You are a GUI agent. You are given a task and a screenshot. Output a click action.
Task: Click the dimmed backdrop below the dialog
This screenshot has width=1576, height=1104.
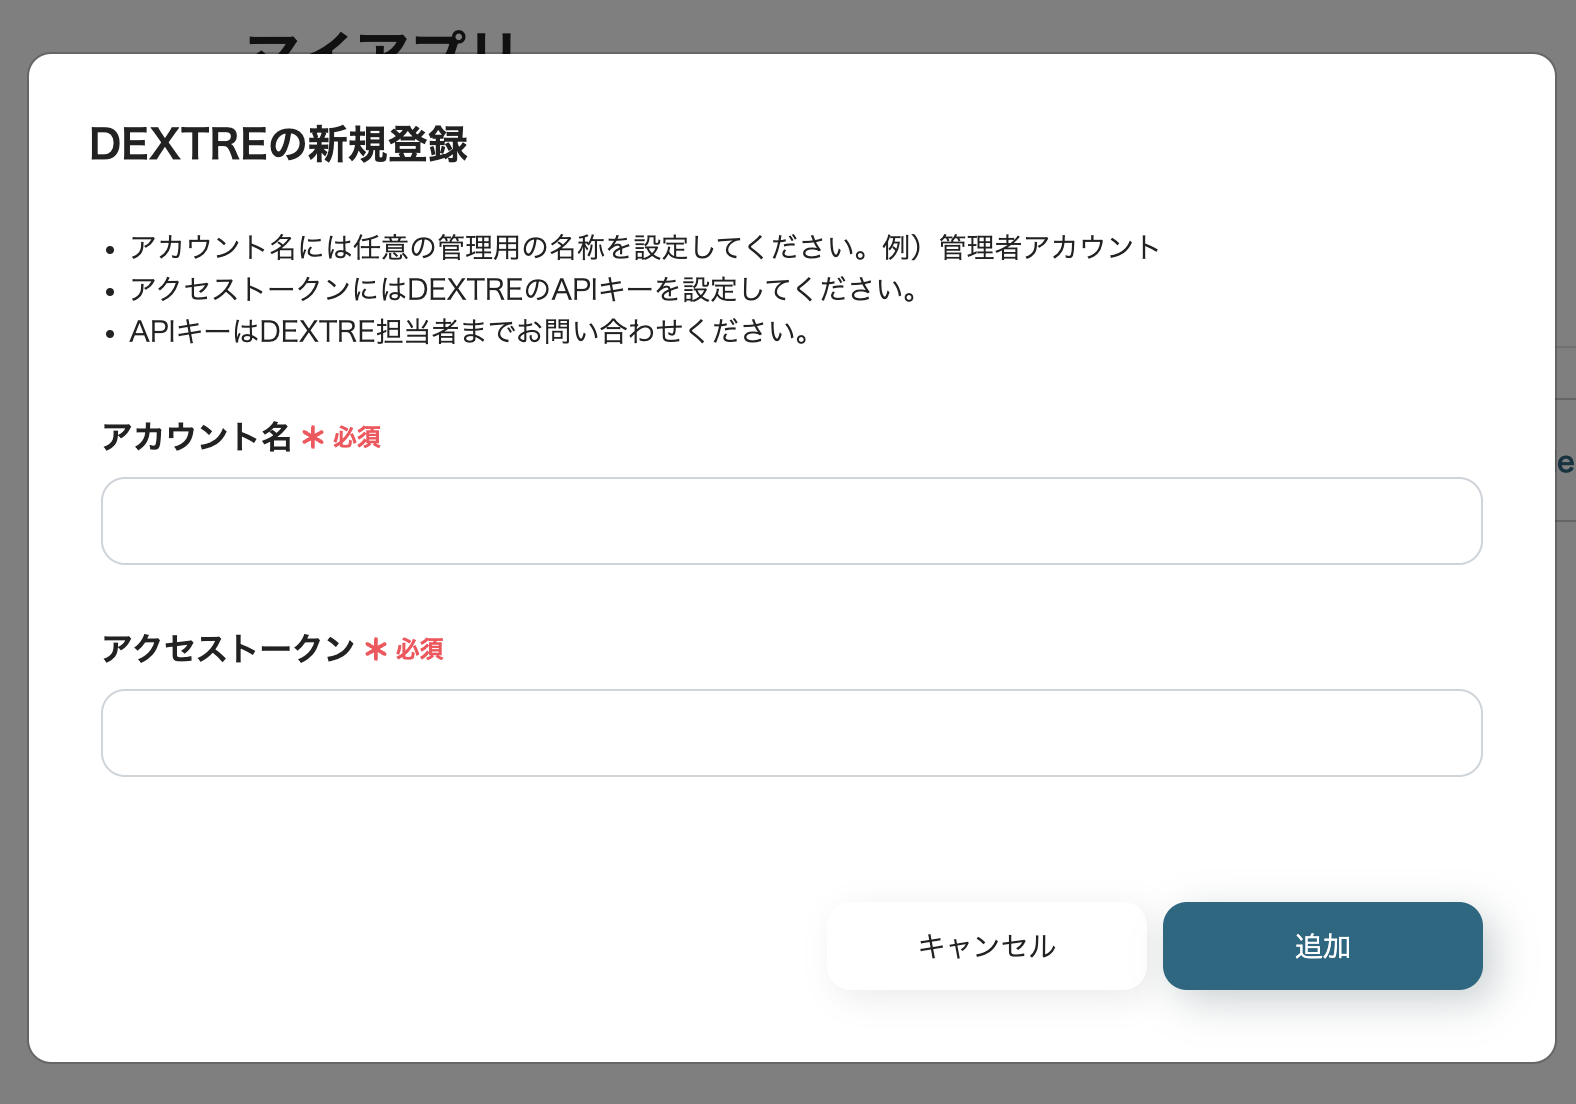788,1084
